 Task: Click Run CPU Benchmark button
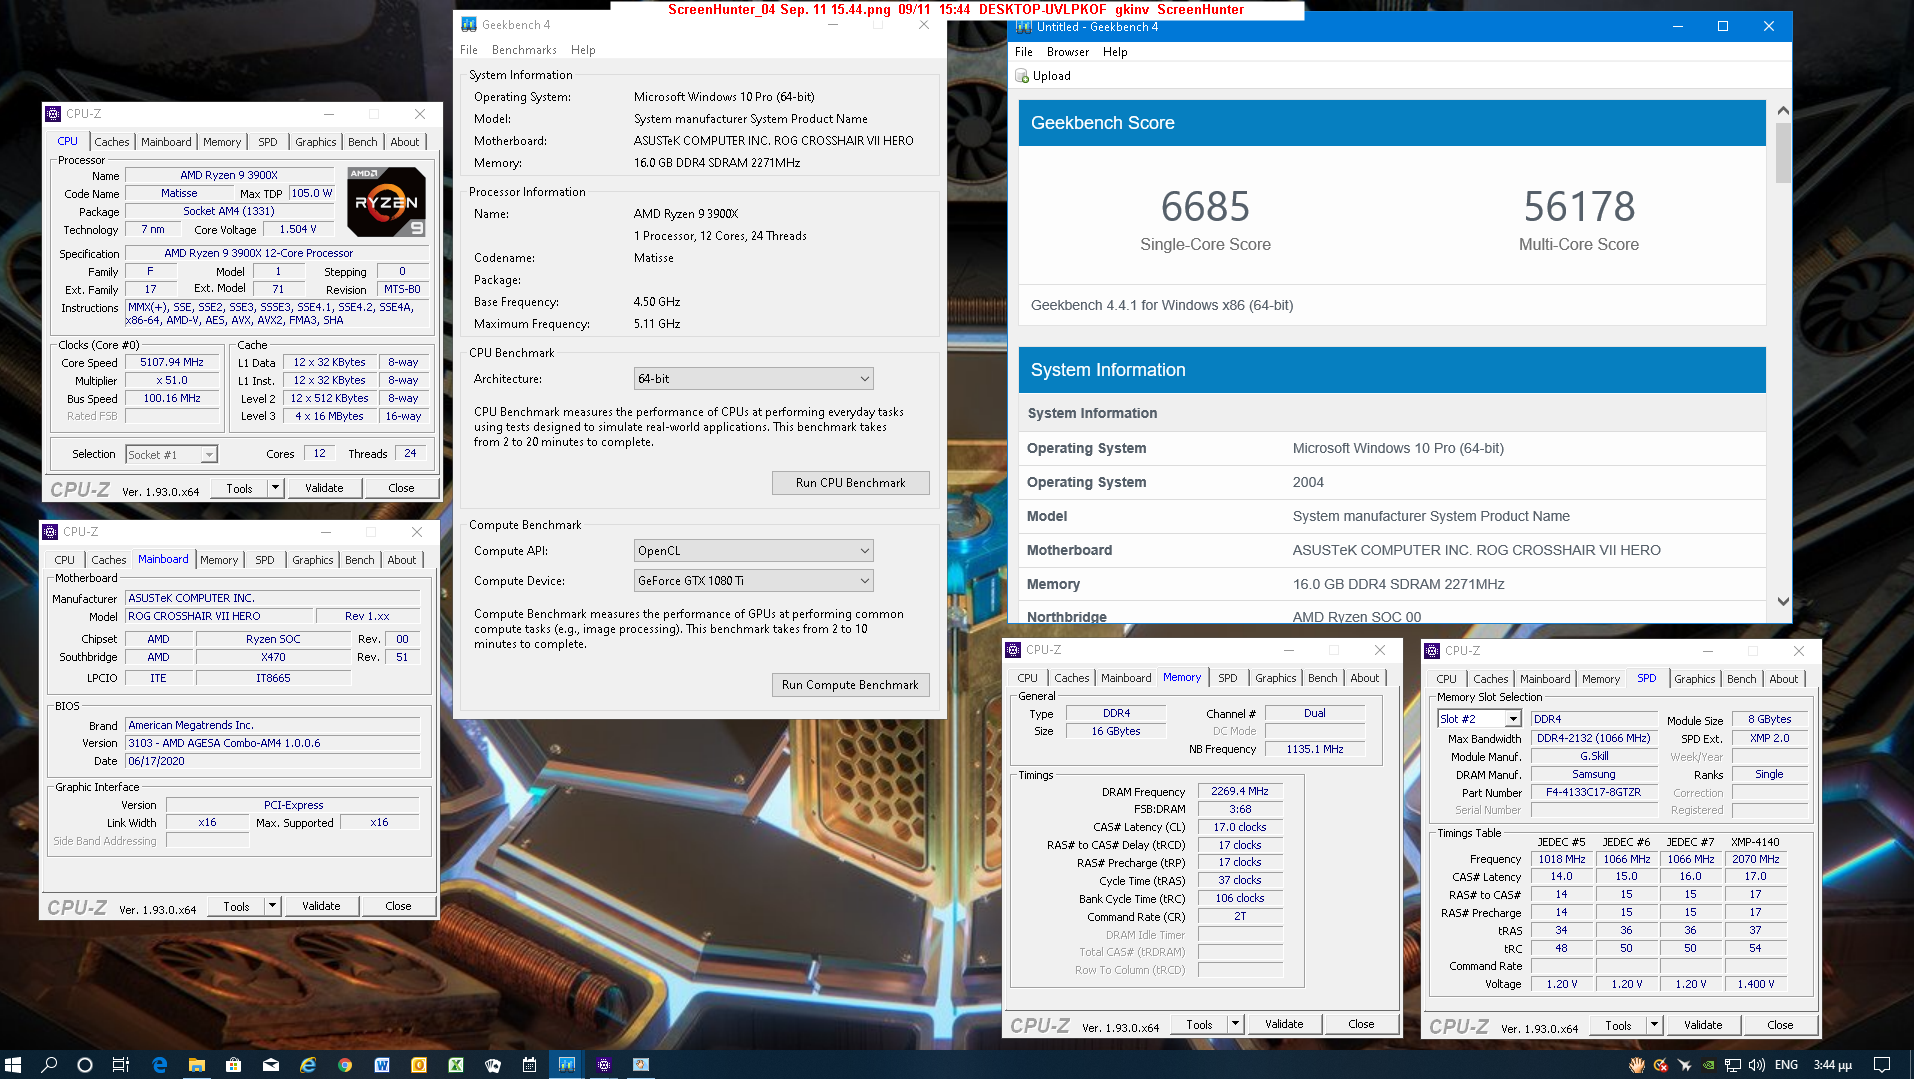850,483
